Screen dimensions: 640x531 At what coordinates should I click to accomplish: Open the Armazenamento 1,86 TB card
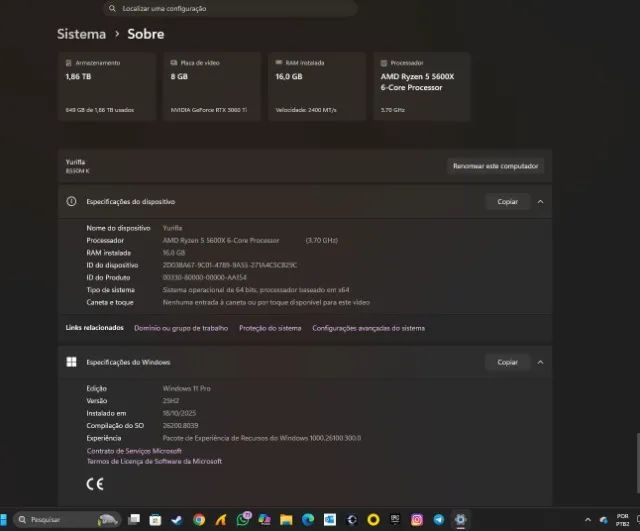tap(107, 87)
